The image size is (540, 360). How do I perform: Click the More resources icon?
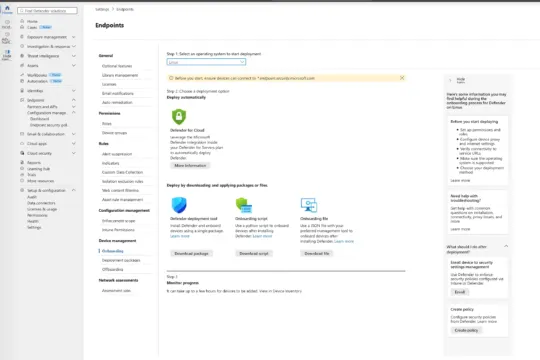click(22, 181)
